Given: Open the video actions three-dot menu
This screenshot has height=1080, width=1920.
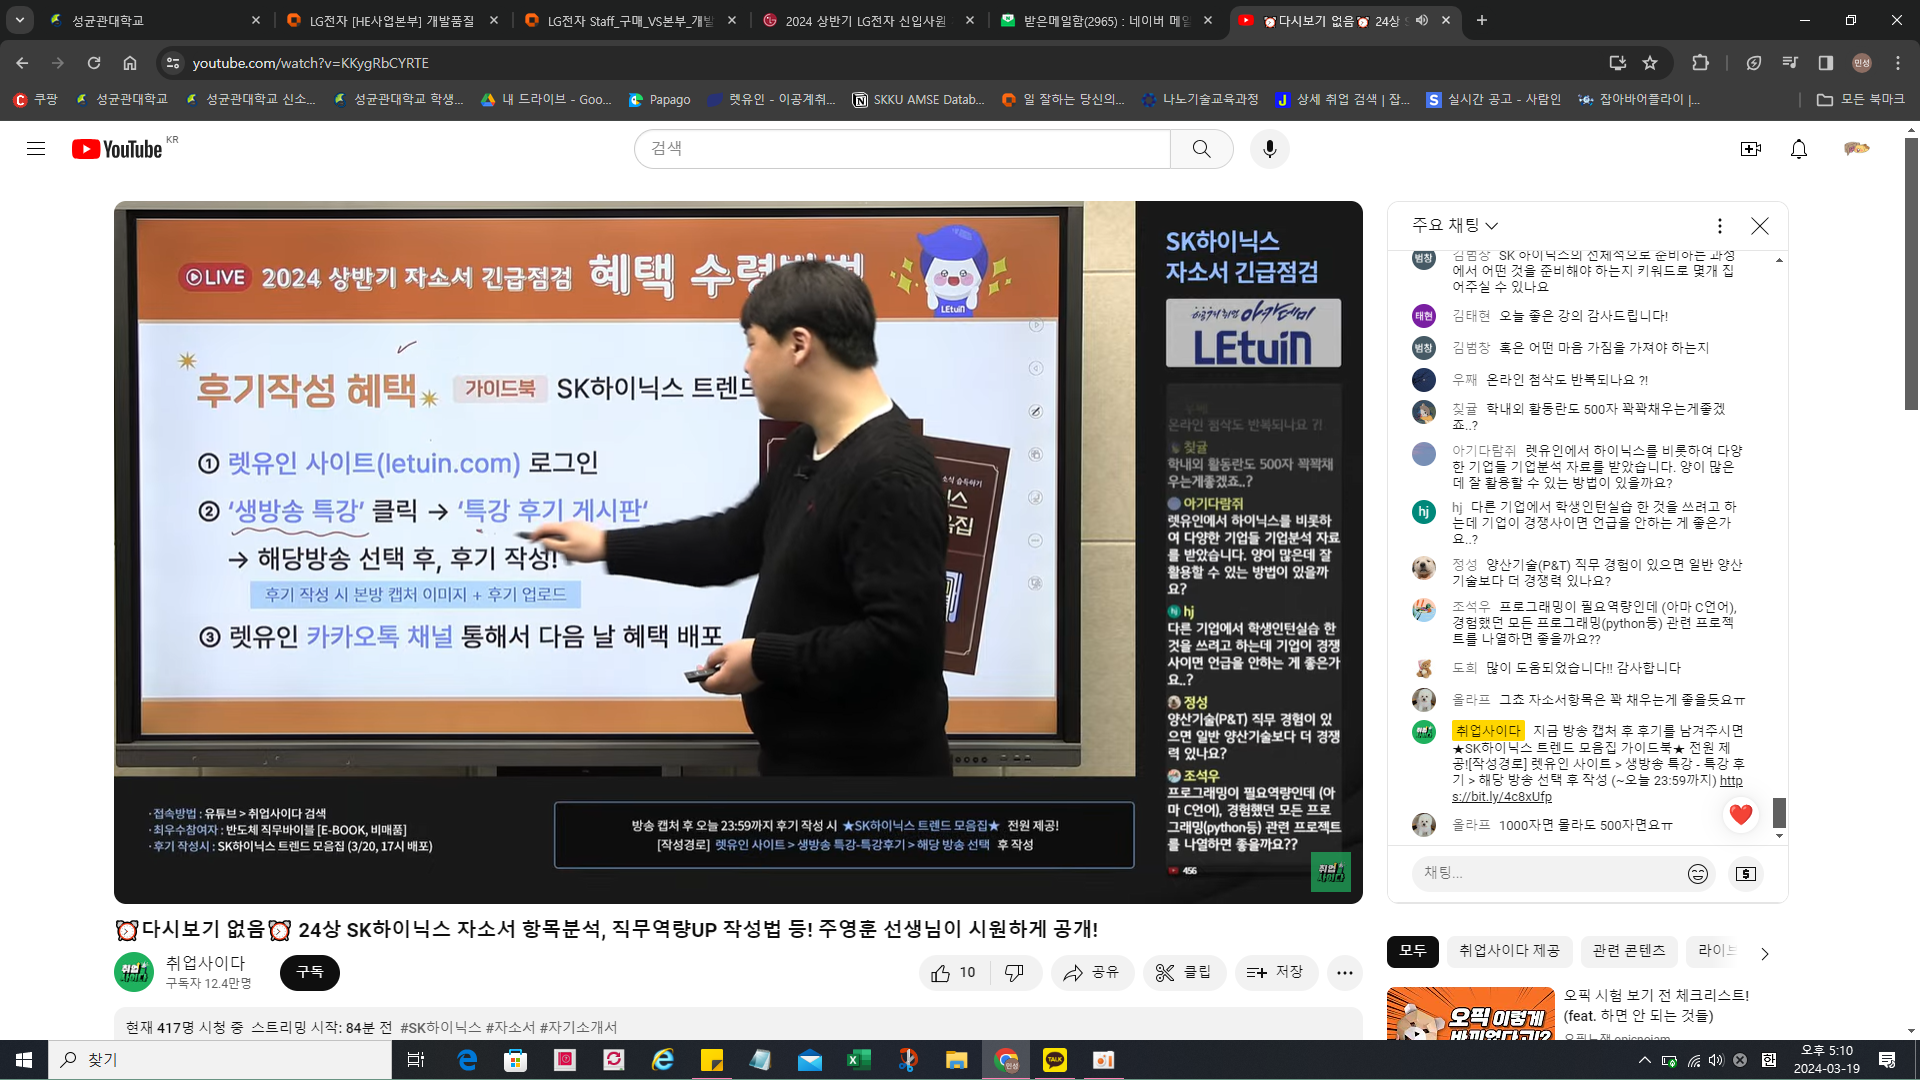Looking at the screenshot, I should 1345,973.
